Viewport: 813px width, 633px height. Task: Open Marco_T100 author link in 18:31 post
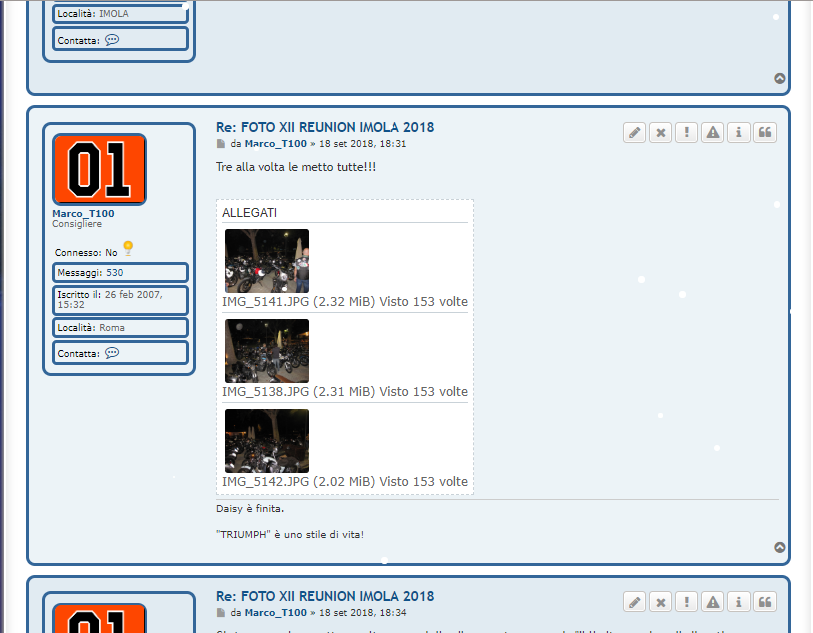click(275, 144)
